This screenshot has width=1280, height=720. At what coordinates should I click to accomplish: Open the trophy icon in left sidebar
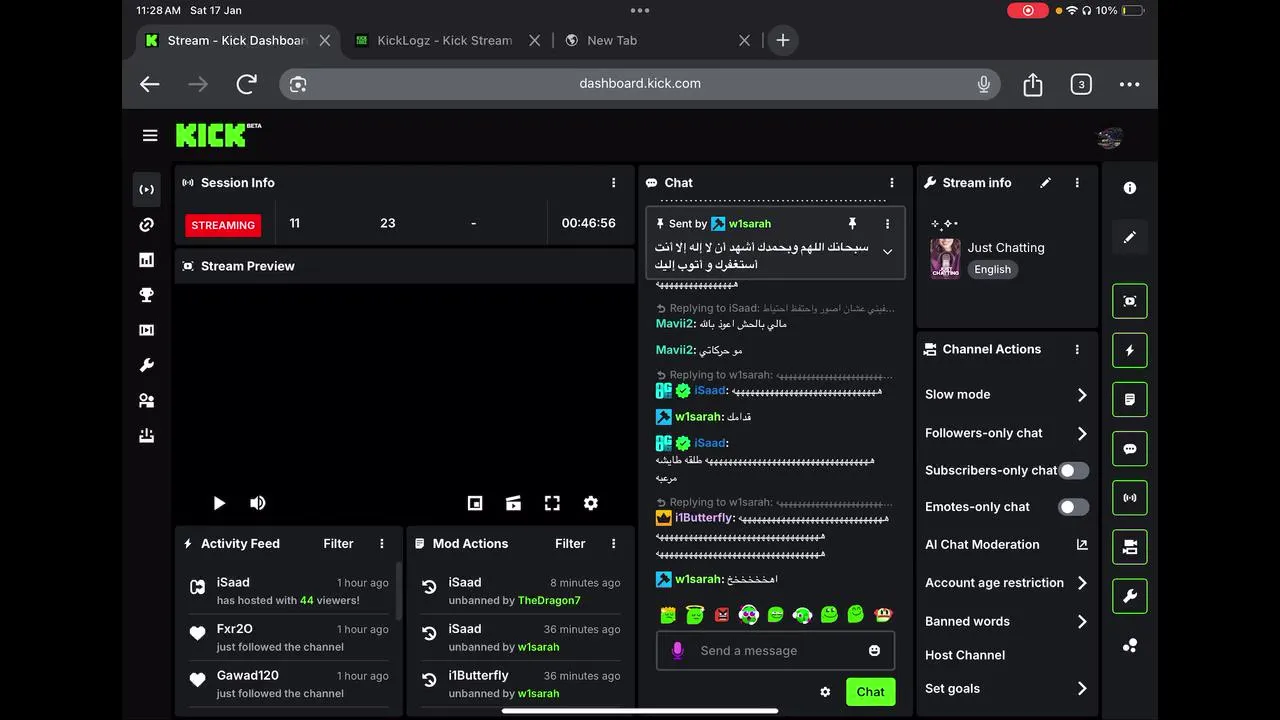pyautogui.click(x=147, y=295)
